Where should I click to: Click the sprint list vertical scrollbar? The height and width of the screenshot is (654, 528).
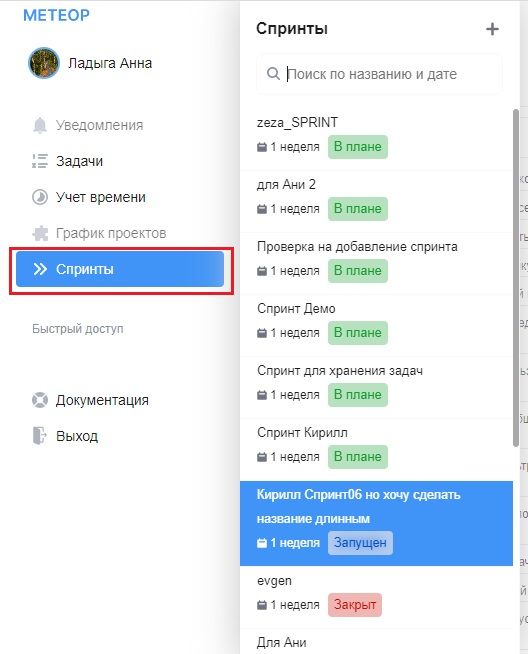(516, 278)
